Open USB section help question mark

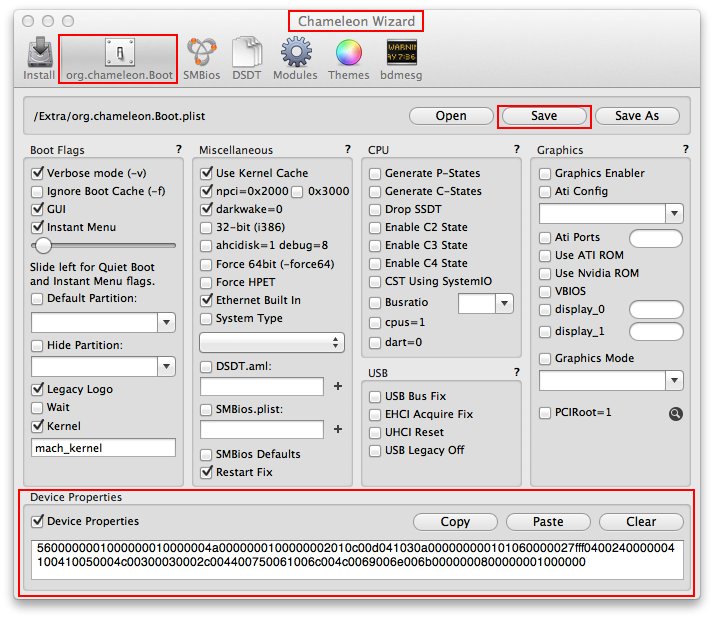point(516,373)
